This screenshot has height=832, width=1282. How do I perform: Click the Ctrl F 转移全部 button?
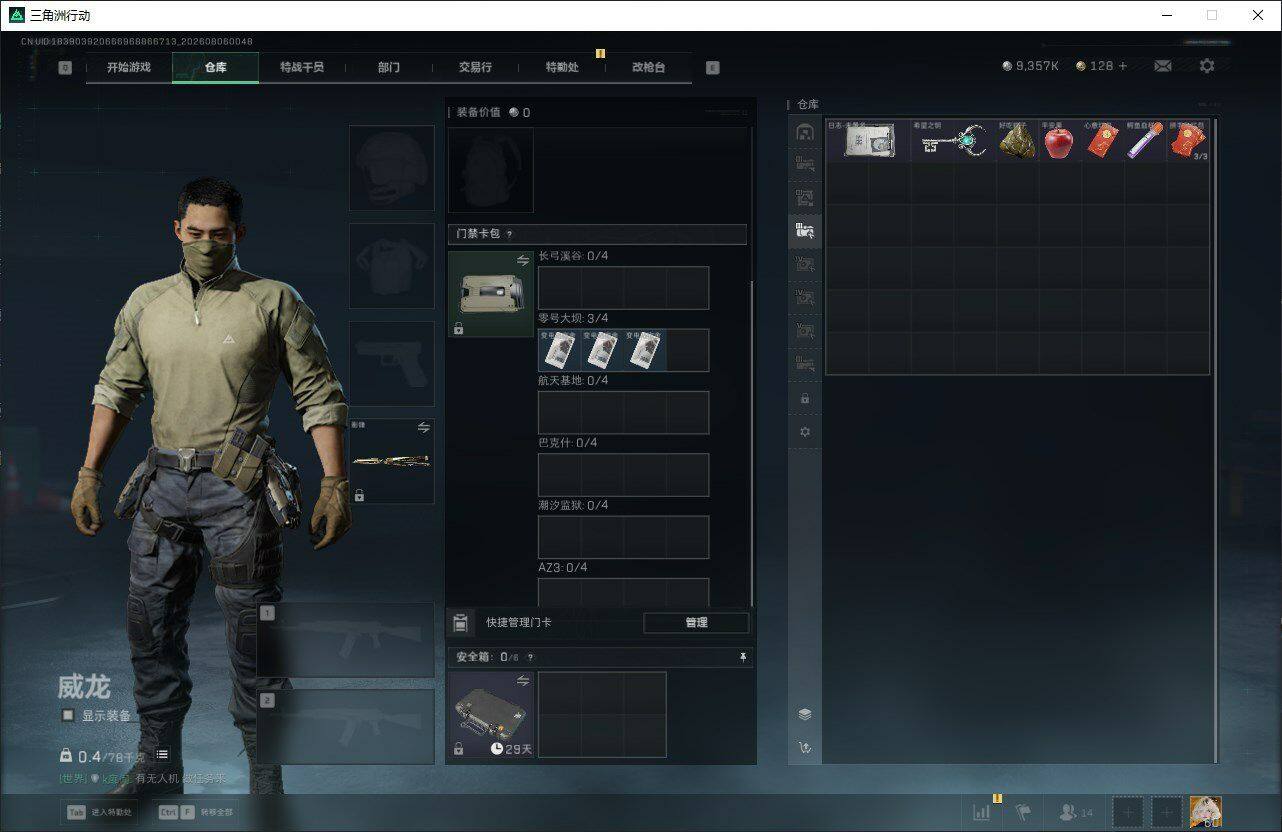click(x=195, y=812)
